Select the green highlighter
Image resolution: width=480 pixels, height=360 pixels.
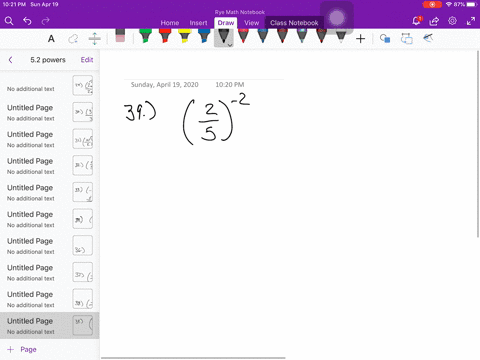coord(145,36)
